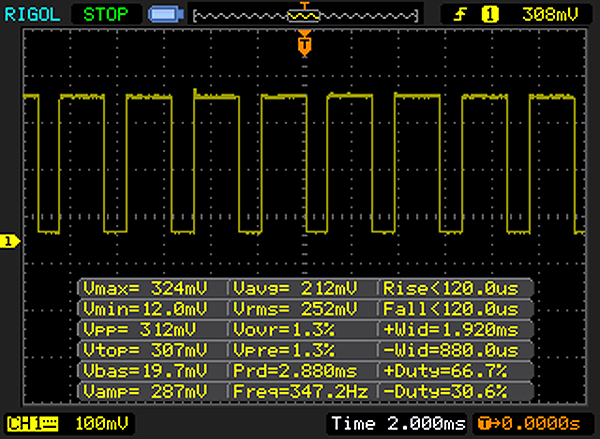Click the rising edge trigger icon
Image resolution: width=600 pixels, height=439 pixels.
[x=460, y=15]
